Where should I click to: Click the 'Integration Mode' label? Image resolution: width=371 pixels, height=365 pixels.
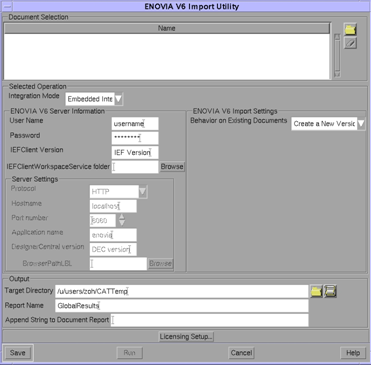34,96
